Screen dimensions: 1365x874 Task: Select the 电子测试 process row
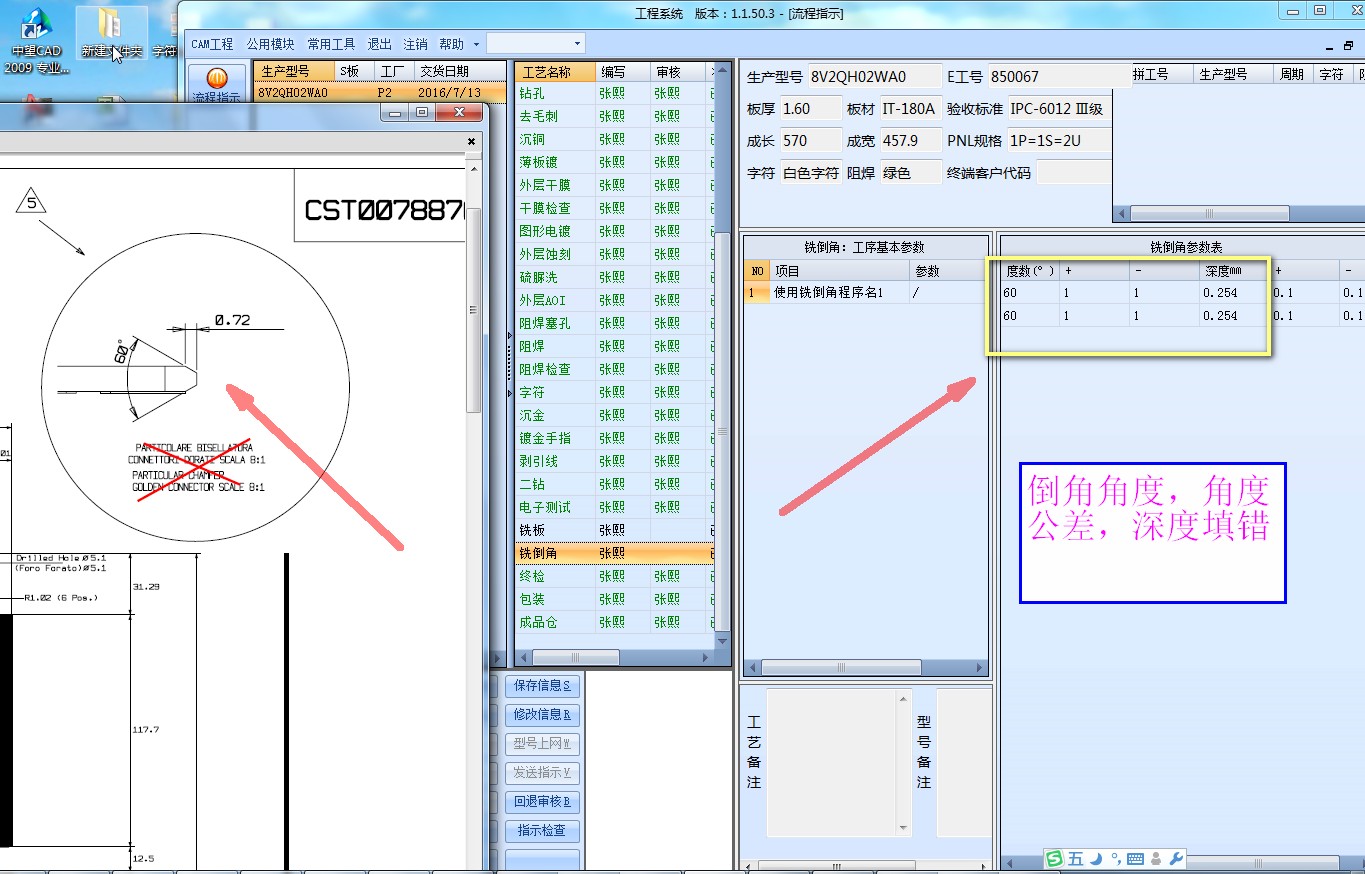click(x=614, y=506)
